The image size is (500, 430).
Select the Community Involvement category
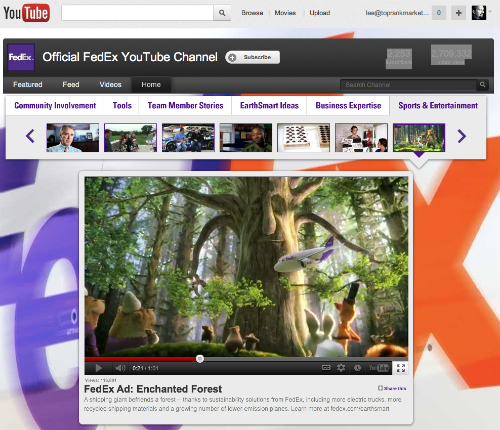click(55, 106)
